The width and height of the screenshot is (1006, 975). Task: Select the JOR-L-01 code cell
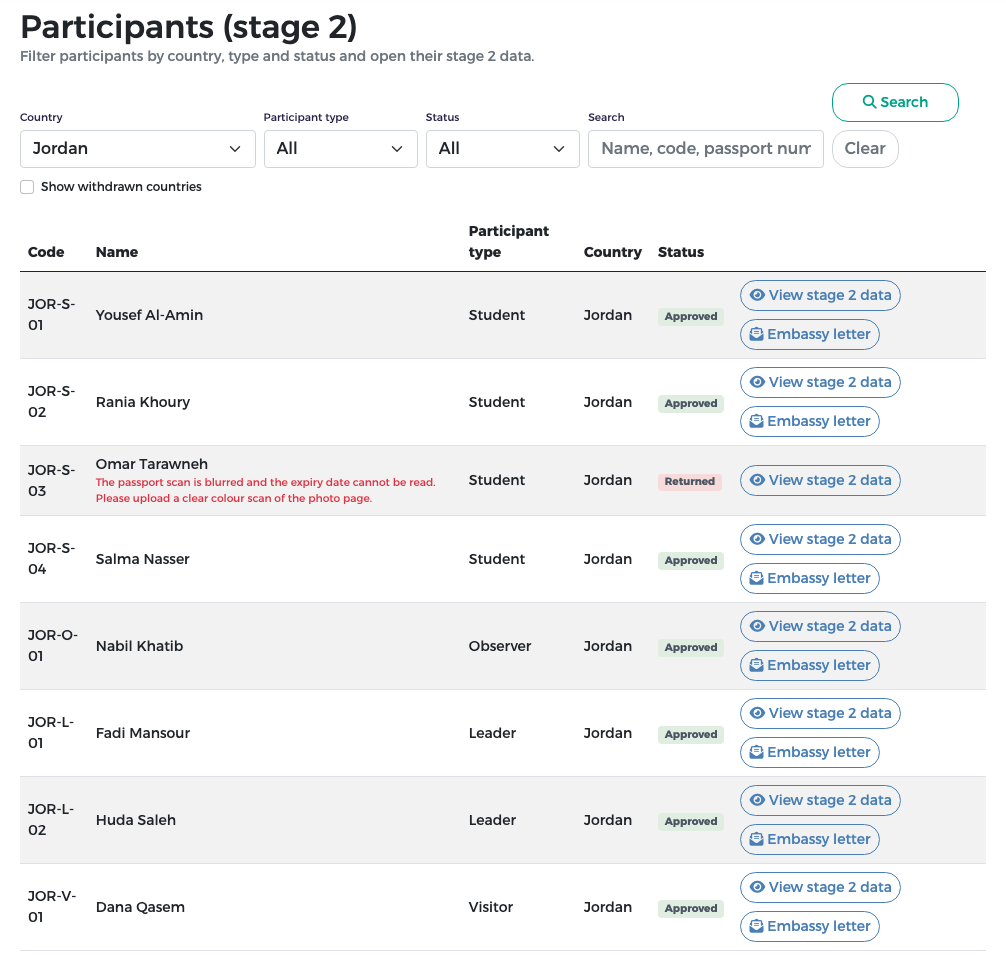(x=51, y=733)
